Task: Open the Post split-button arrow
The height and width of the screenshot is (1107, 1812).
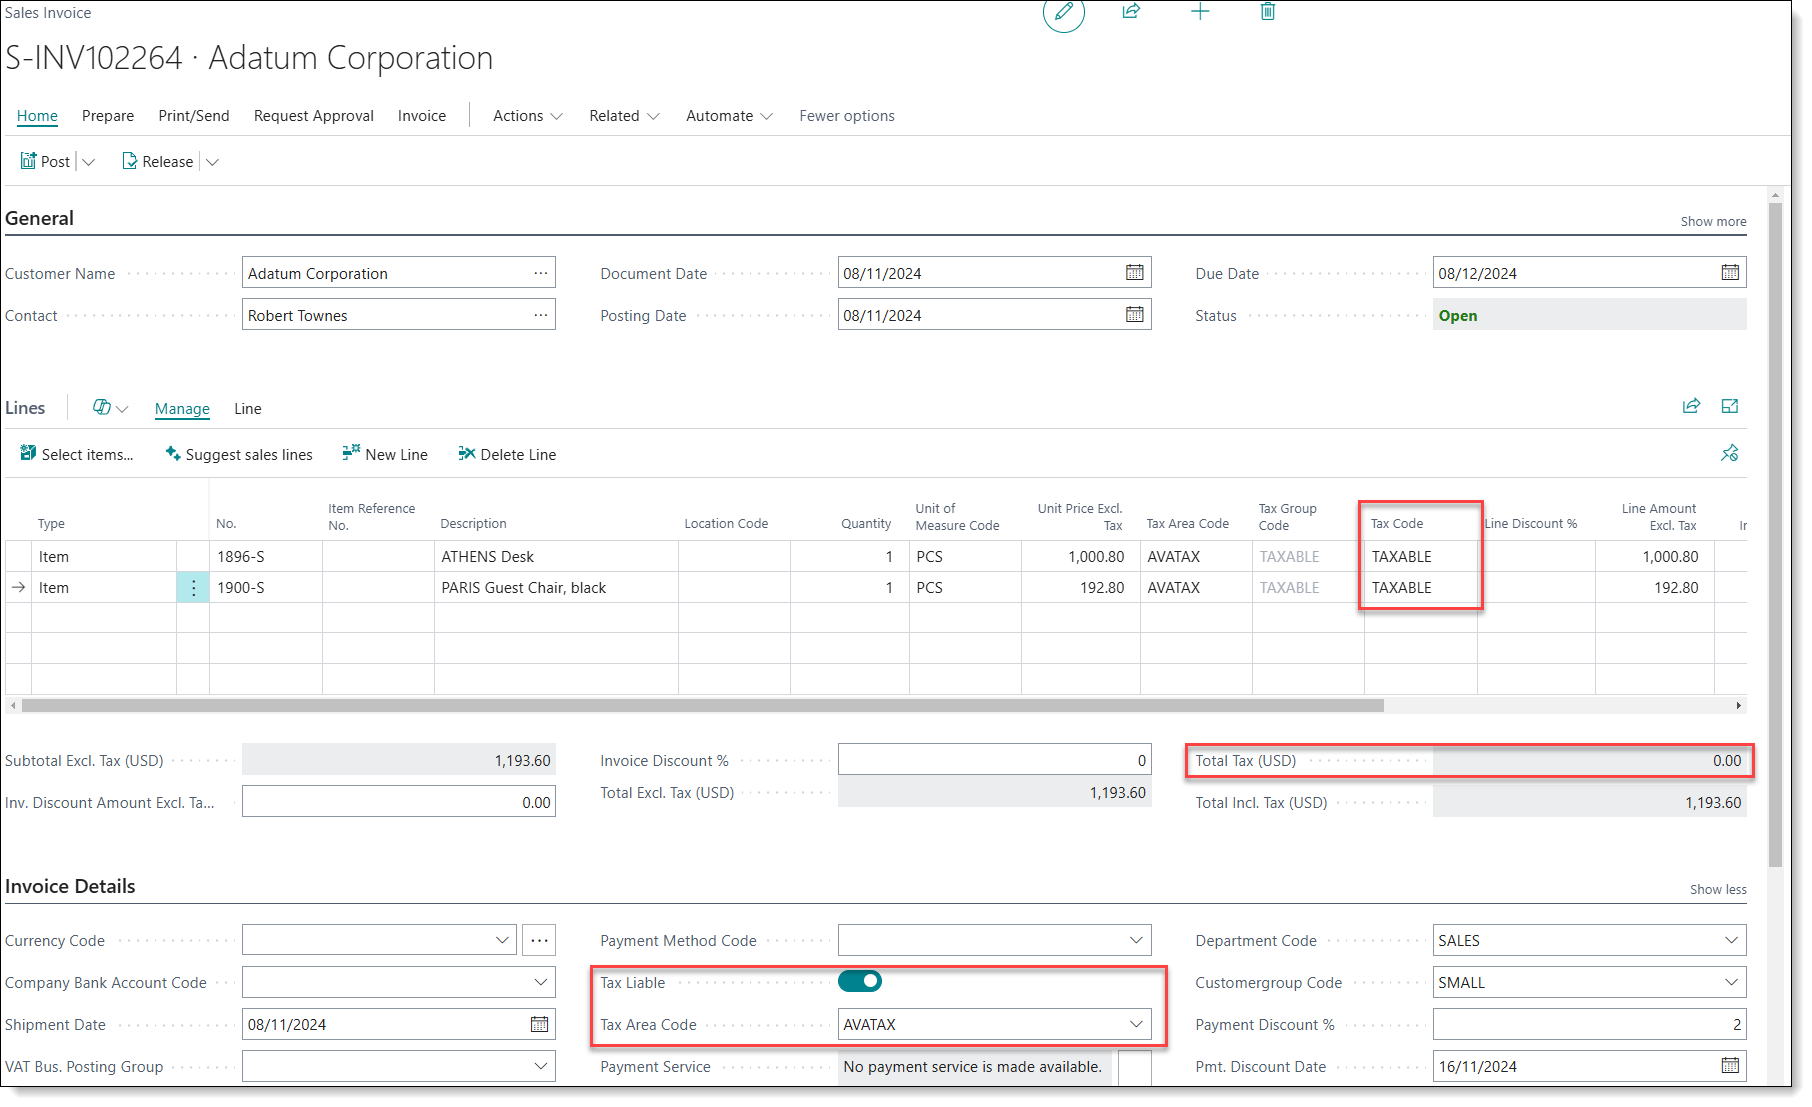Action: tap(89, 162)
